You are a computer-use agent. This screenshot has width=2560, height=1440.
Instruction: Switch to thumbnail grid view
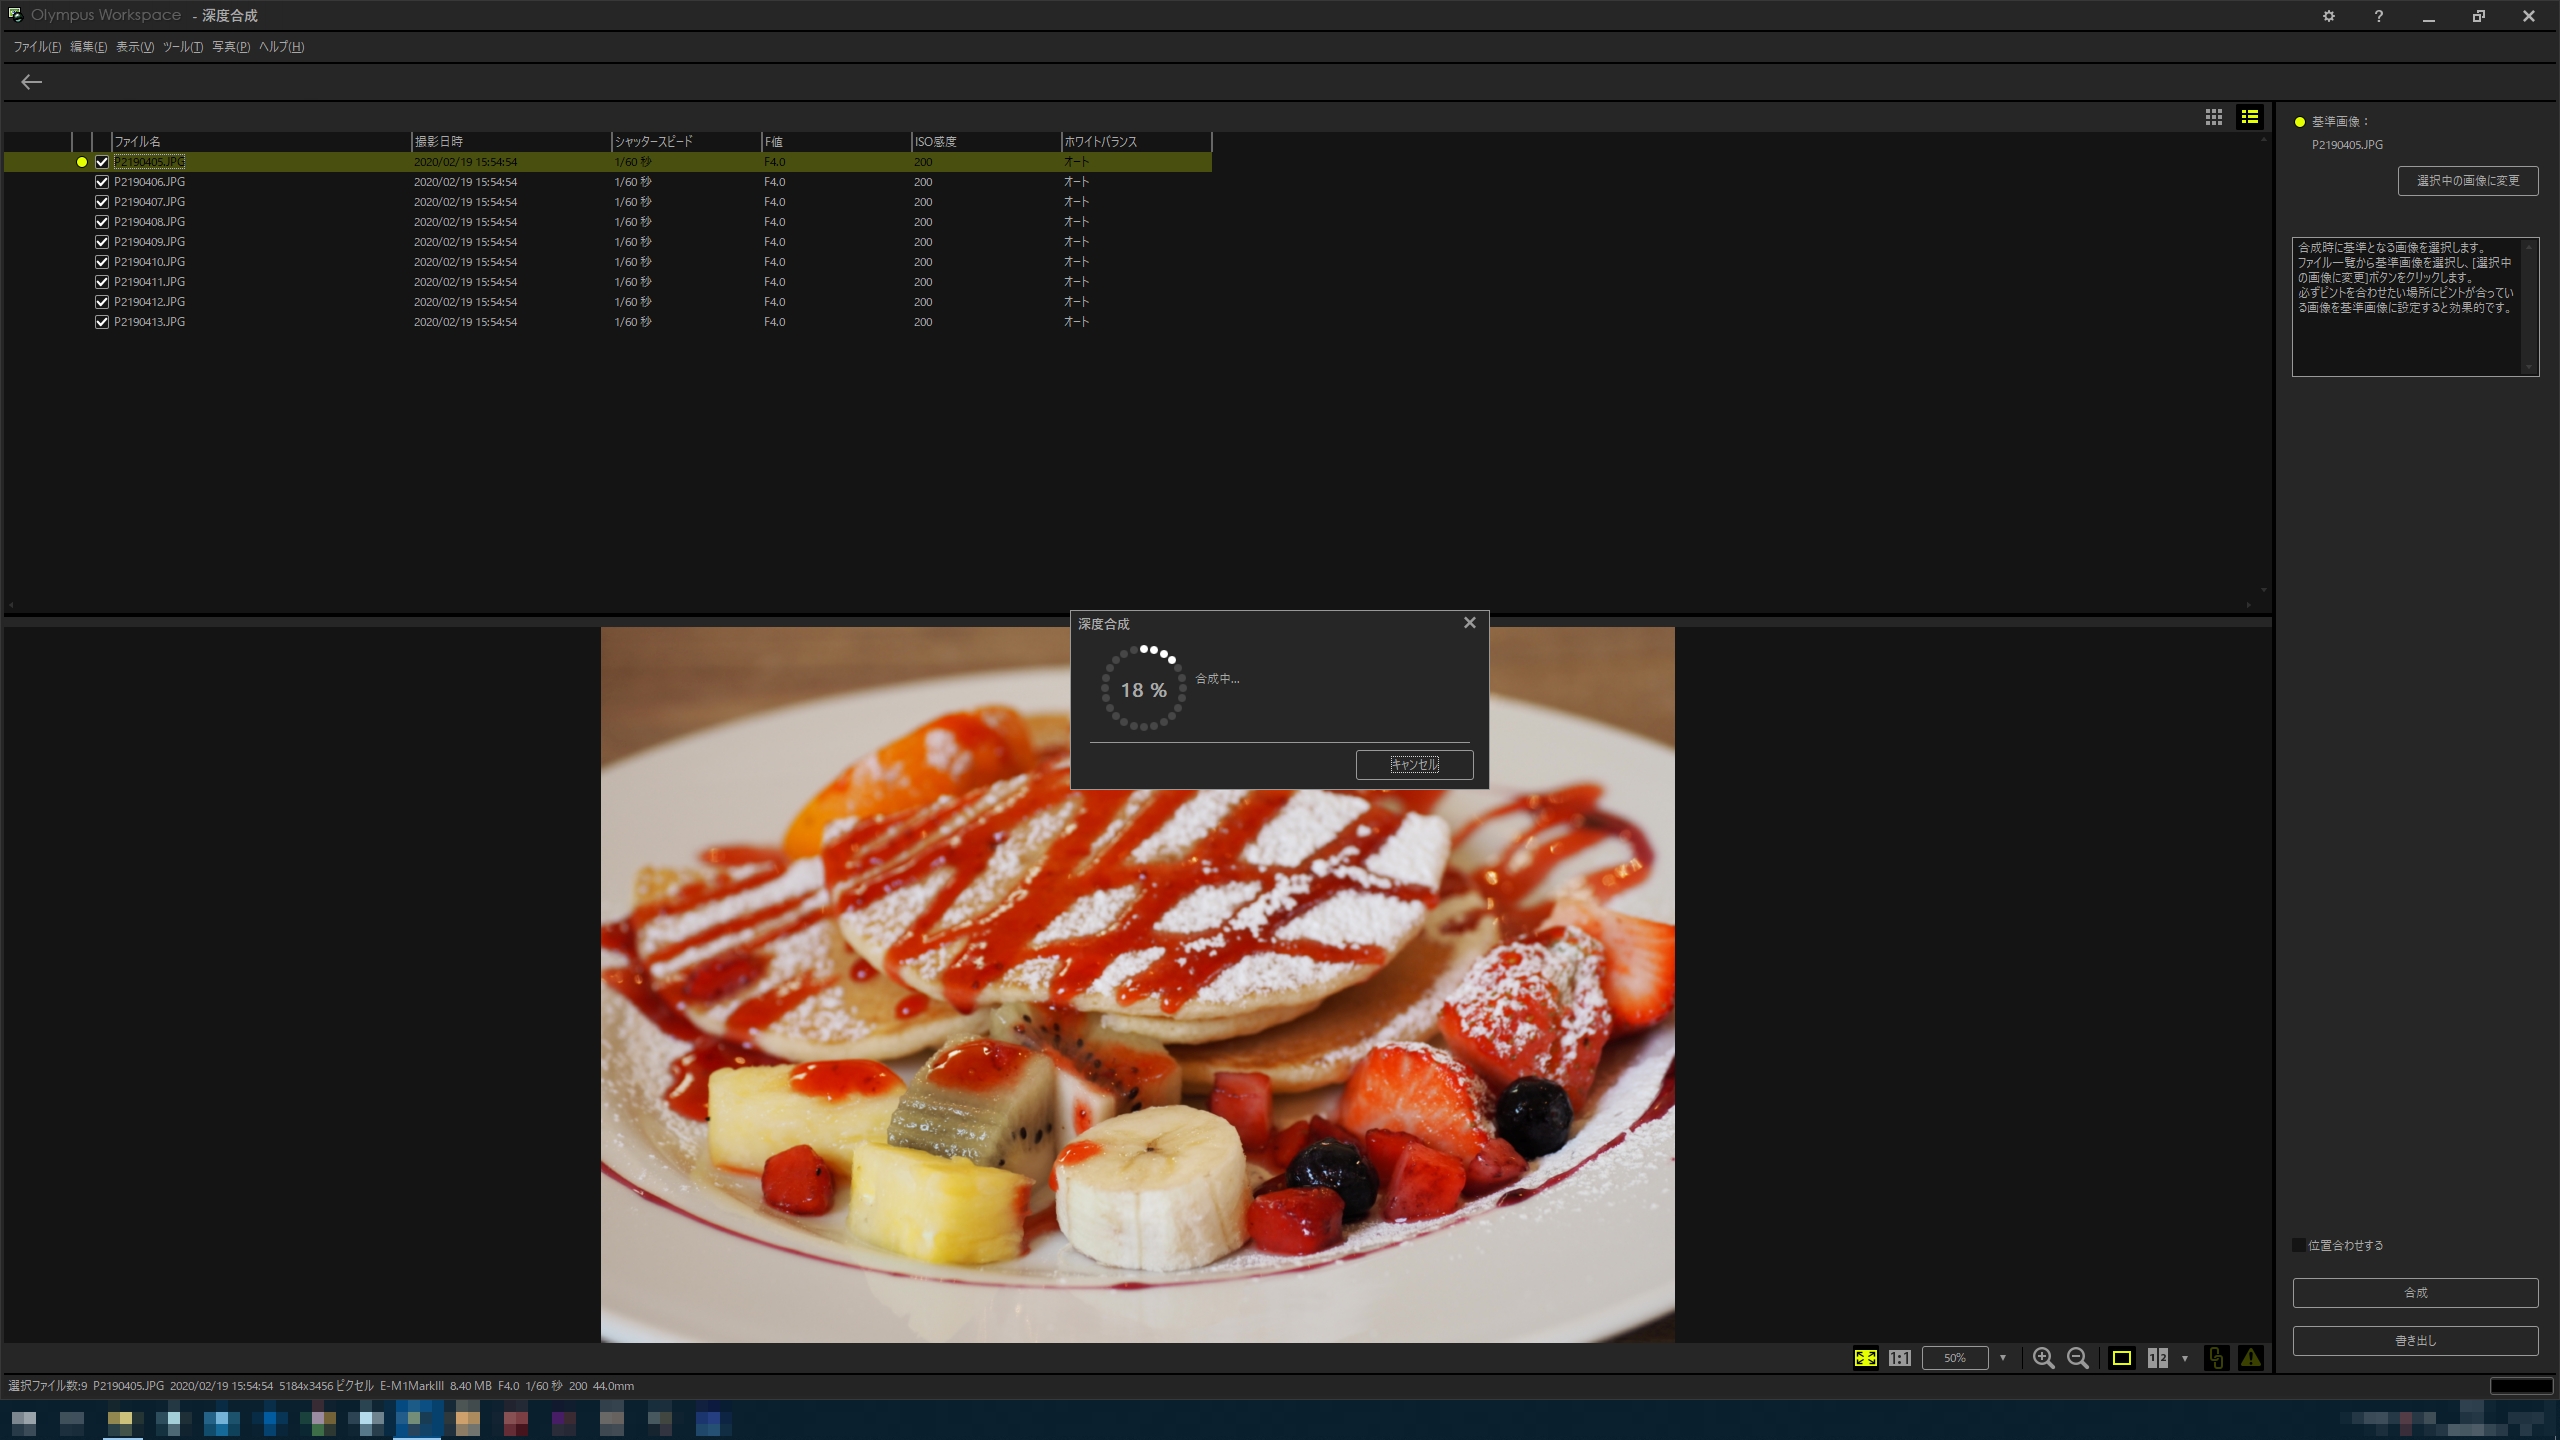pyautogui.click(x=2214, y=117)
